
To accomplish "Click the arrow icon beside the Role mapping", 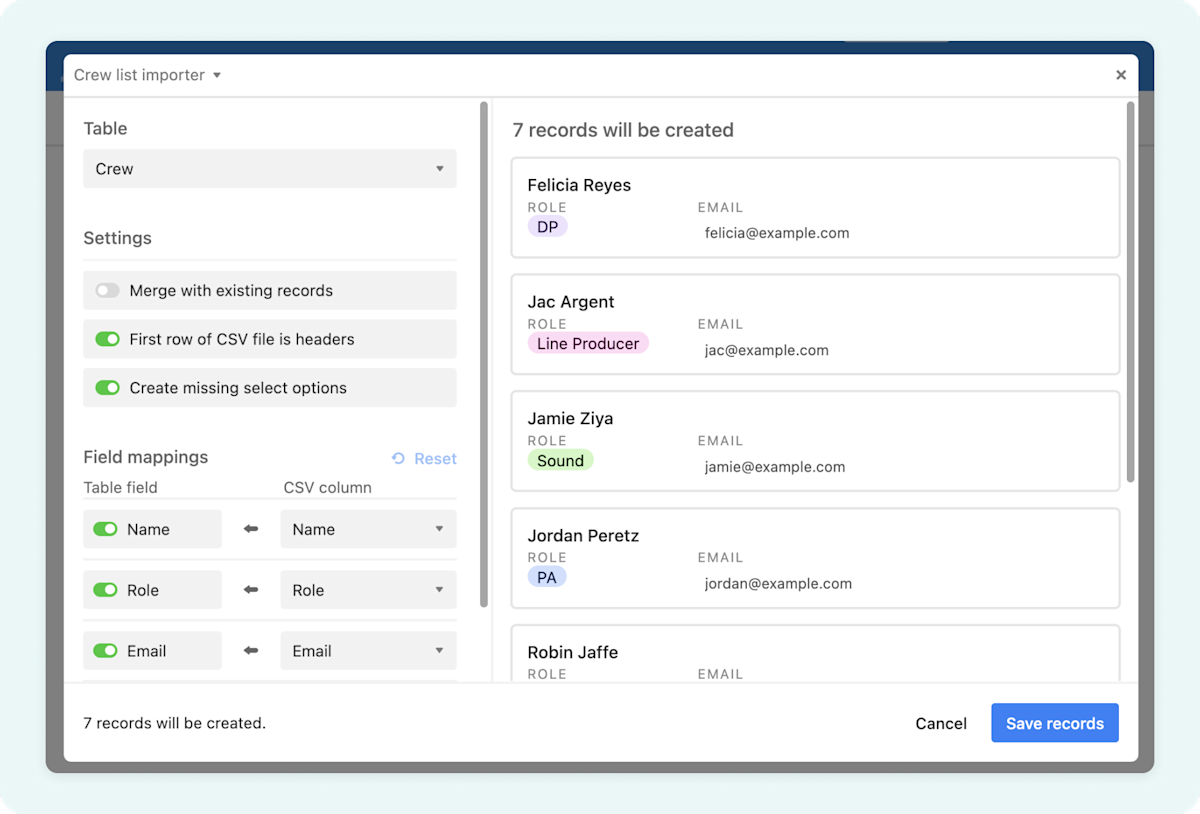I will pyautogui.click(x=250, y=590).
